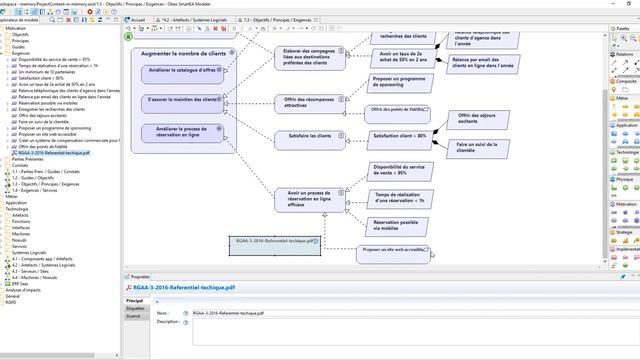Pick the first blue element in the Application palette
The width and height of the screenshot is (640, 360).
(614, 134)
